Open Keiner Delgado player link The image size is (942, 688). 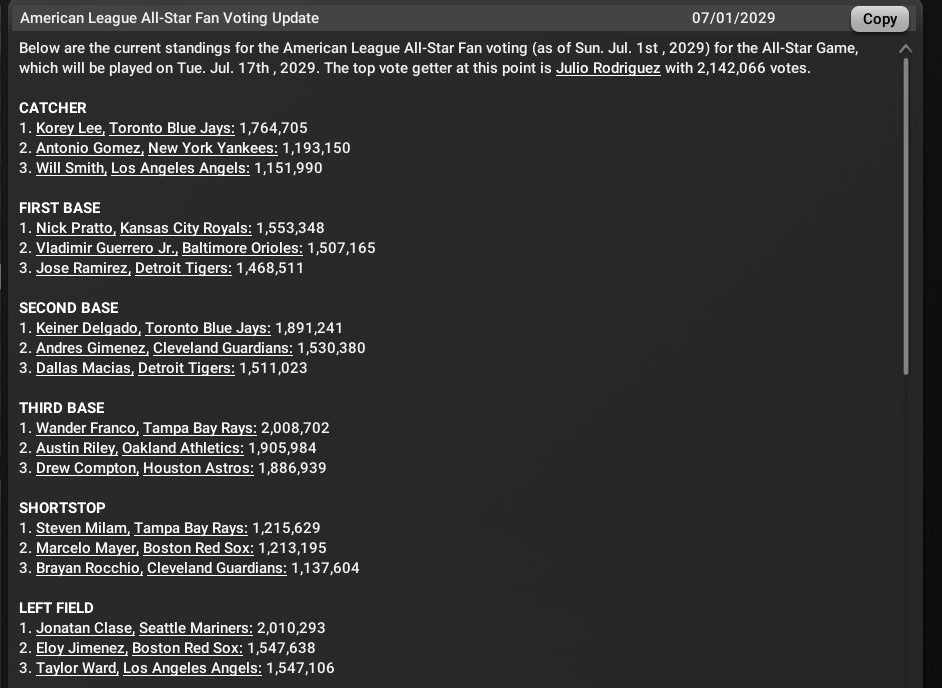tap(88, 328)
